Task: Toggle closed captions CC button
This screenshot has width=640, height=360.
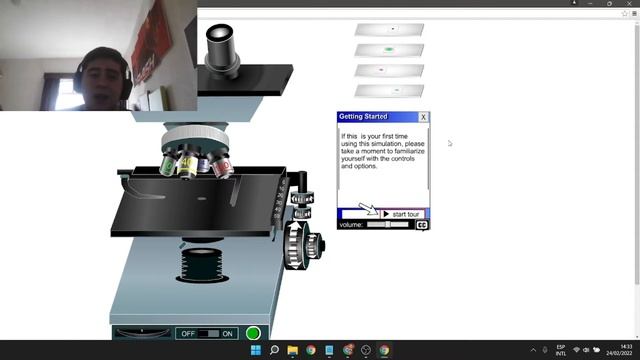Action: 422,225
